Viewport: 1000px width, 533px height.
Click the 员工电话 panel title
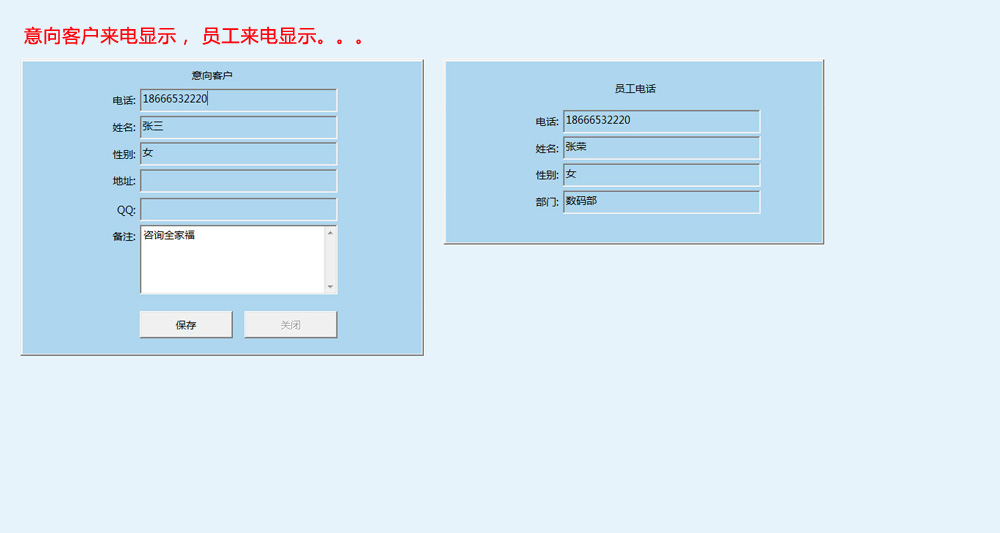tap(635, 89)
